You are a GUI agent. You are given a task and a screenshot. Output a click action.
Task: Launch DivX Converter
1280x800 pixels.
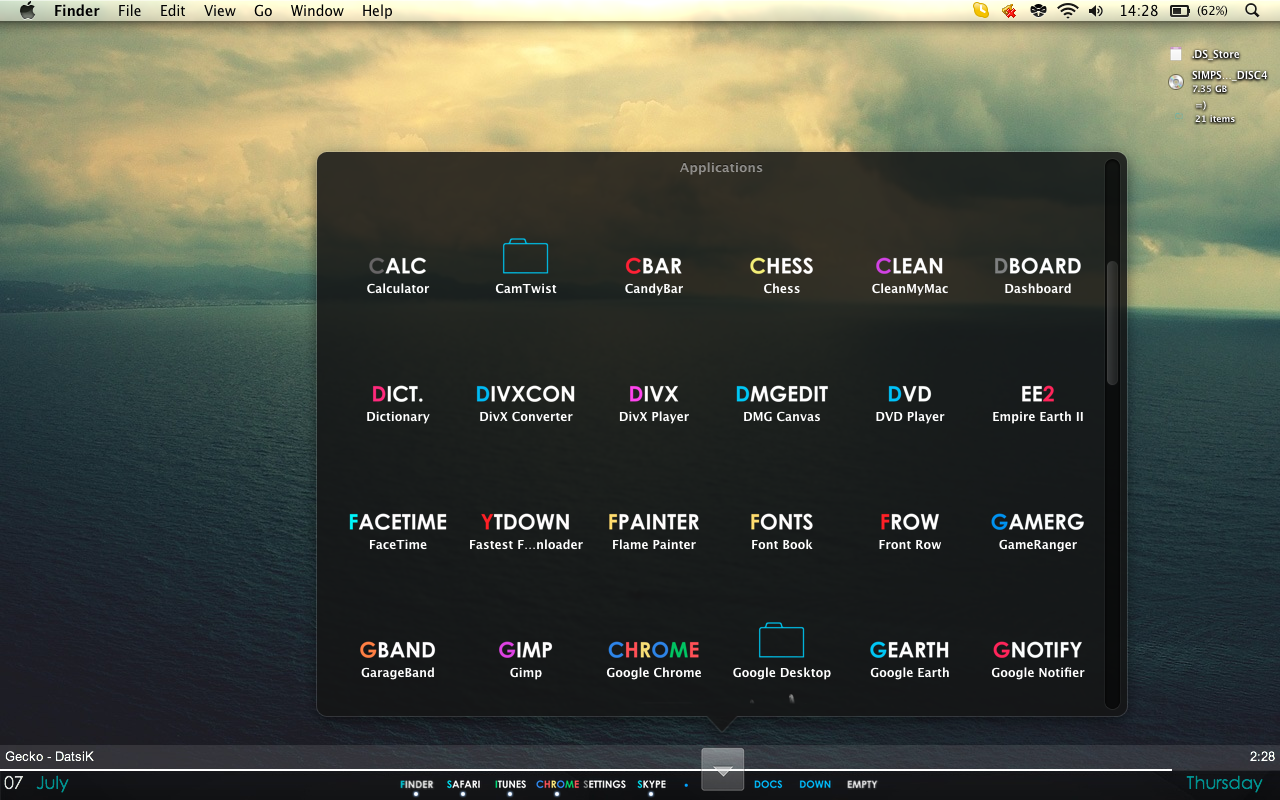tap(525, 403)
